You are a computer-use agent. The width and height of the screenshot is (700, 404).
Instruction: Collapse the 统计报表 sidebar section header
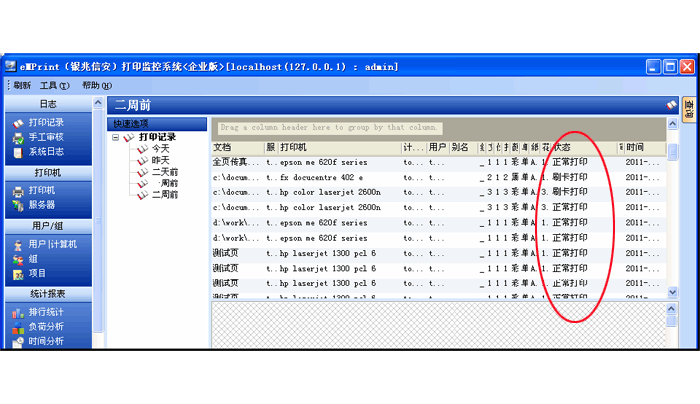pos(47,294)
